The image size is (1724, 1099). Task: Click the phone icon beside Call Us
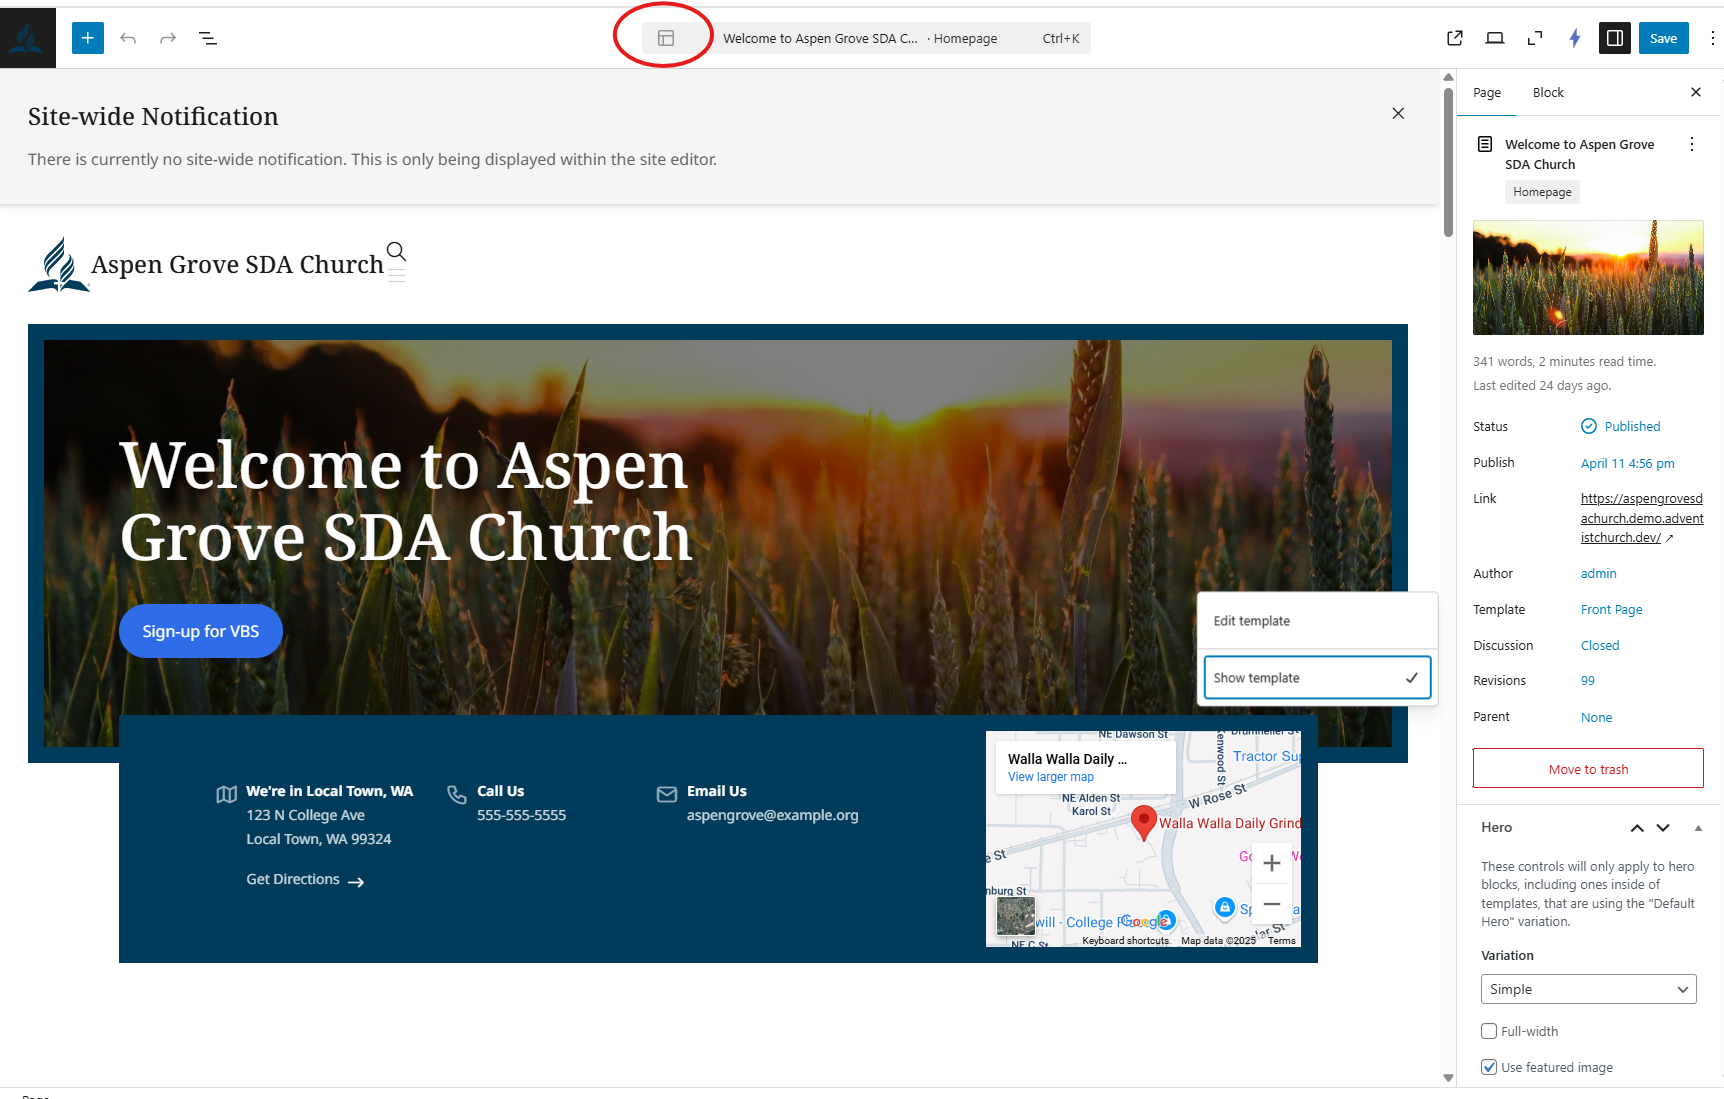coord(457,794)
